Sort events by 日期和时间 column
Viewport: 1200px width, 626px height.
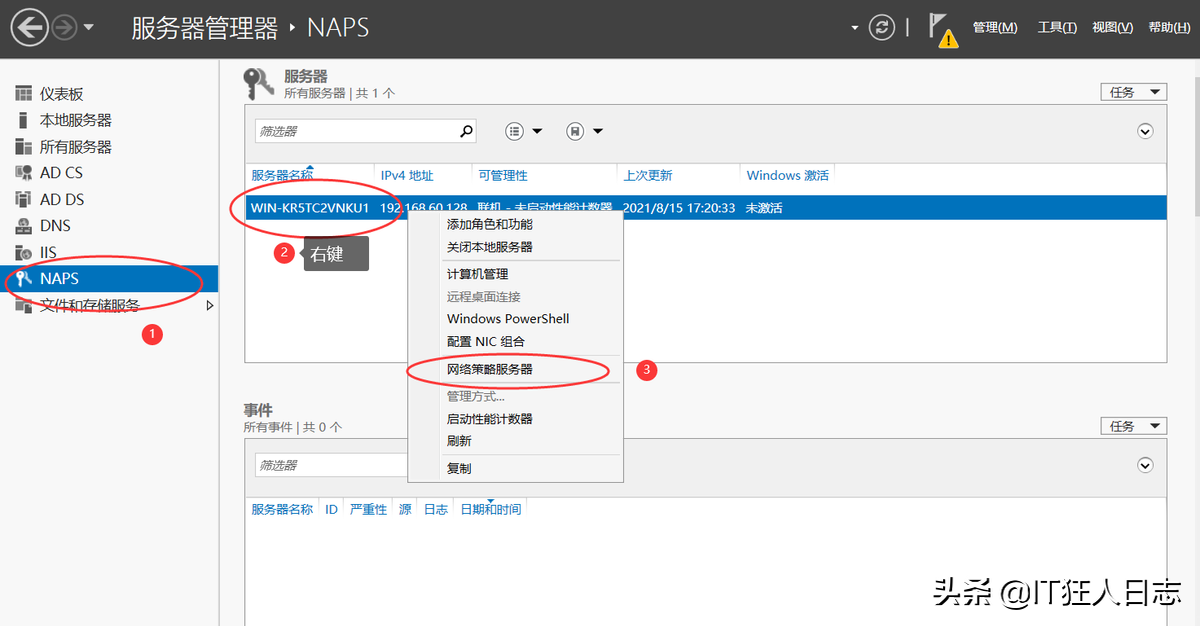[x=490, y=509]
